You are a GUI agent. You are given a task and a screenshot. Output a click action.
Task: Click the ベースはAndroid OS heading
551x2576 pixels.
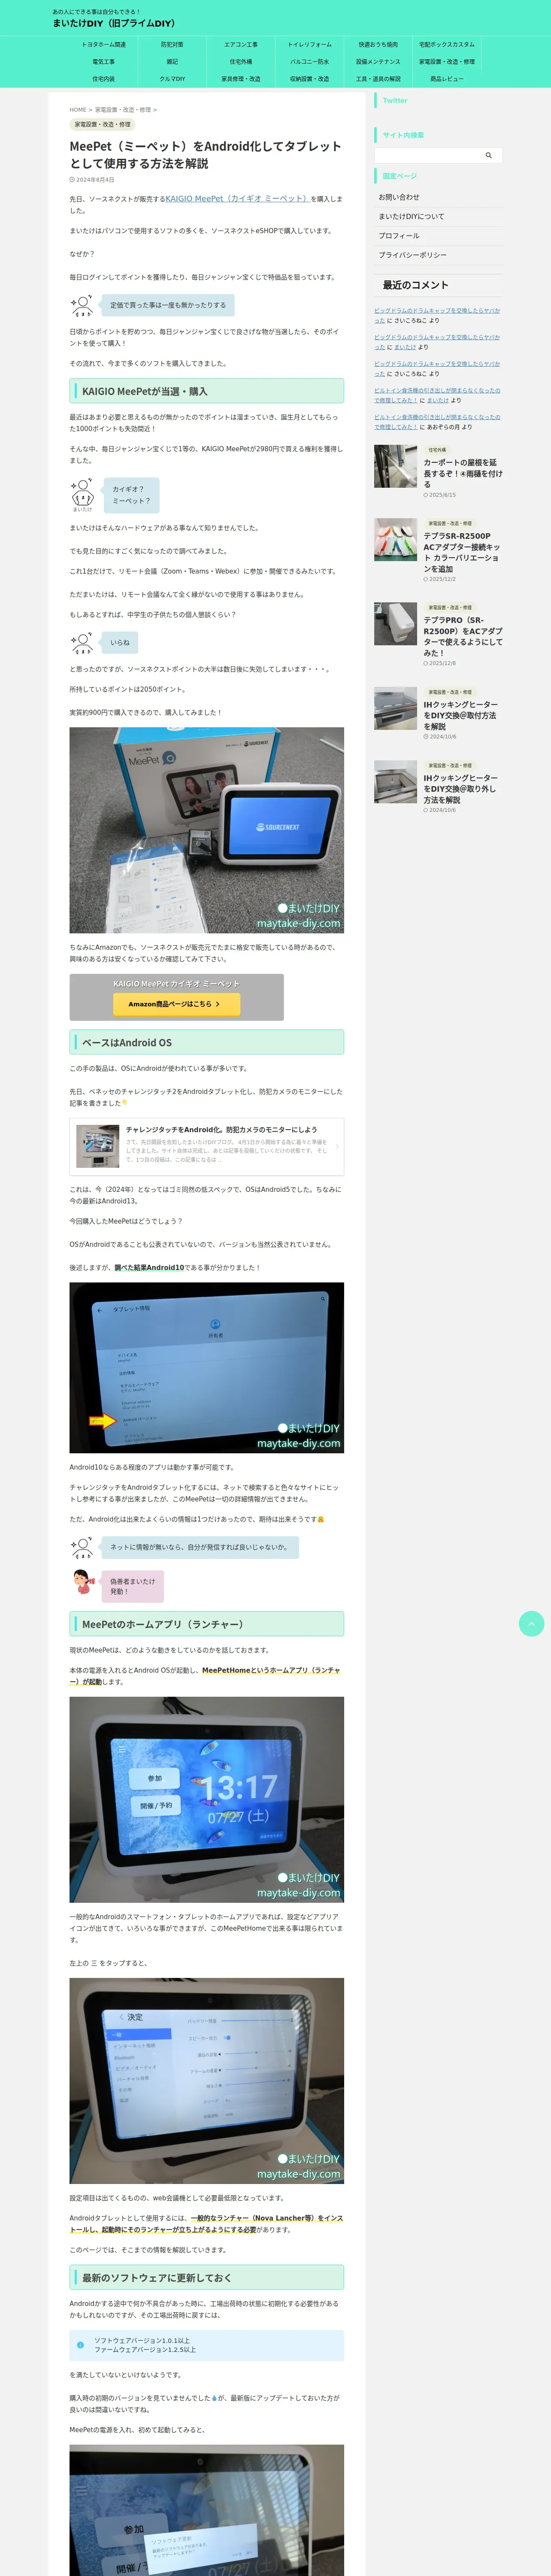point(206,1042)
